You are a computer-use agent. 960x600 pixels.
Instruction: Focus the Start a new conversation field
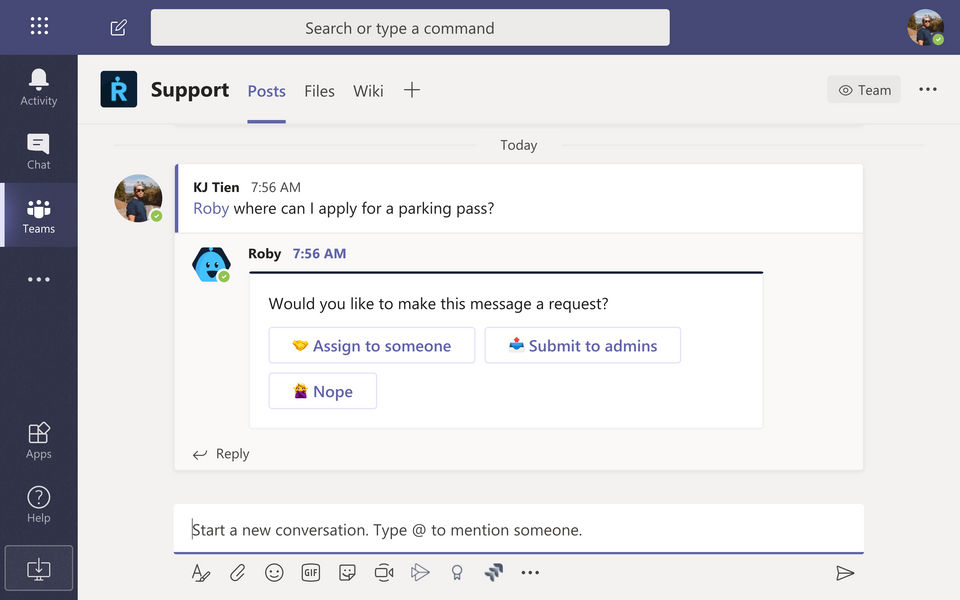(x=518, y=529)
